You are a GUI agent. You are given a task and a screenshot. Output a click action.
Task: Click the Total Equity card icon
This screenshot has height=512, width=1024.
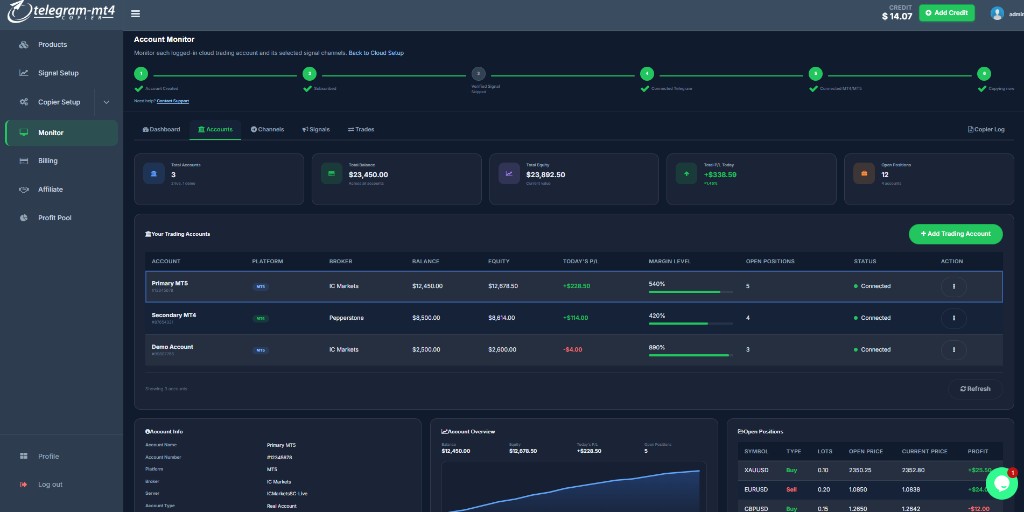click(x=509, y=174)
